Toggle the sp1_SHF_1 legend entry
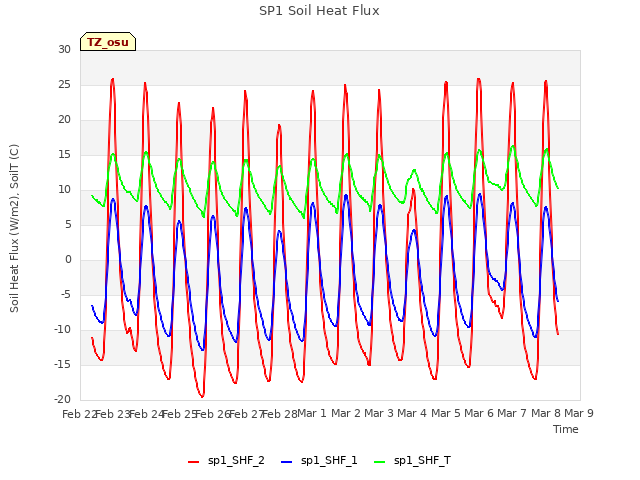This screenshot has height=480, width=640. 319,461
